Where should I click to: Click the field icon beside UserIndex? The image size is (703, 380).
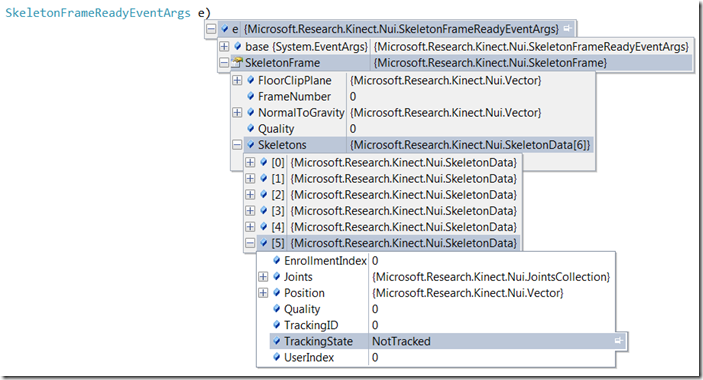coord(277,357)
